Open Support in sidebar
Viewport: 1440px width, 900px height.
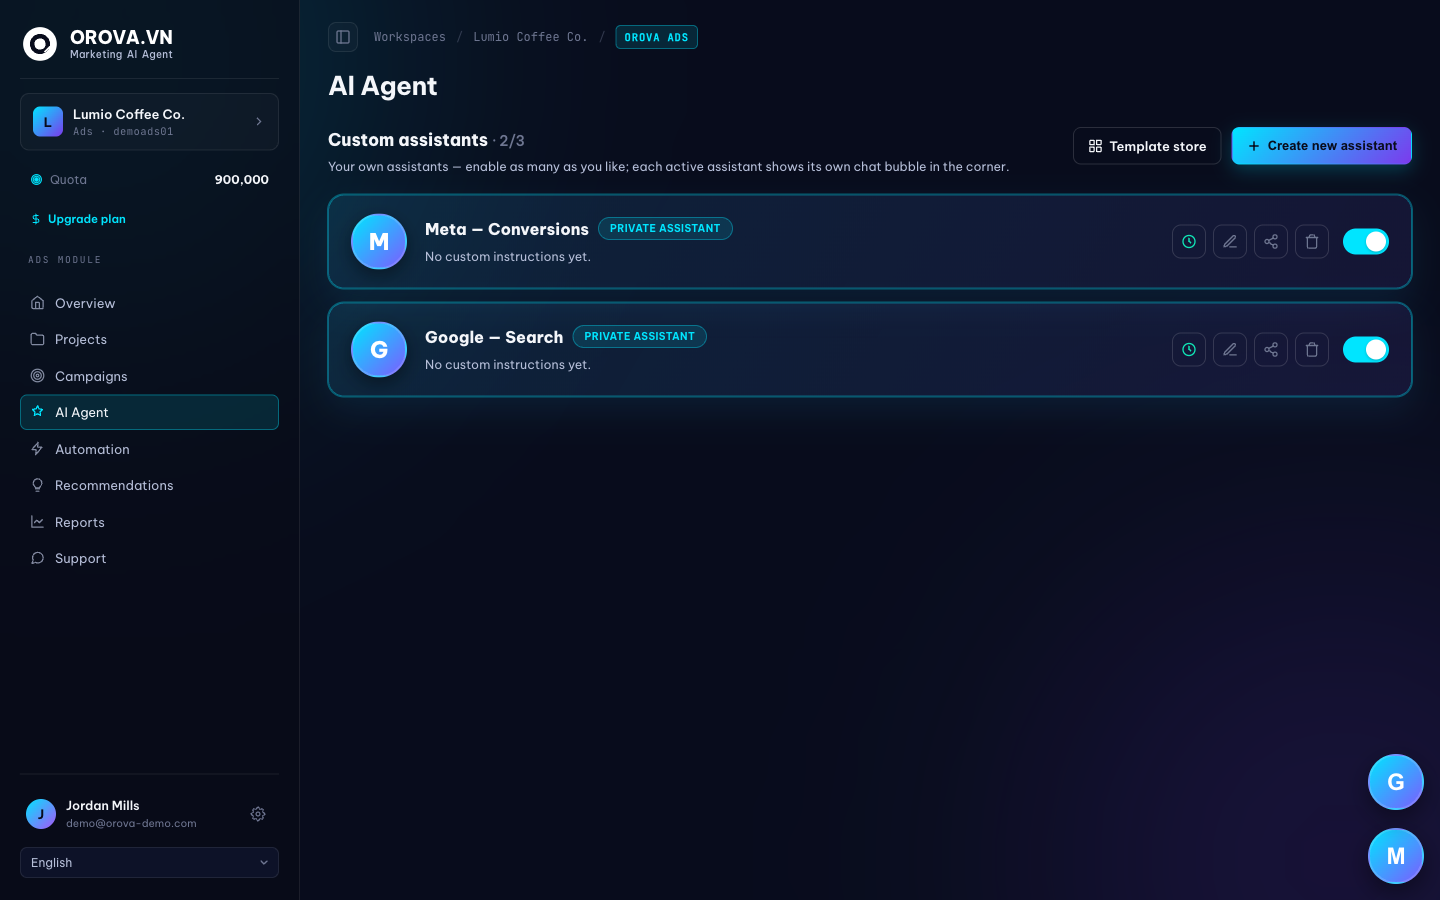coord(149,558)
